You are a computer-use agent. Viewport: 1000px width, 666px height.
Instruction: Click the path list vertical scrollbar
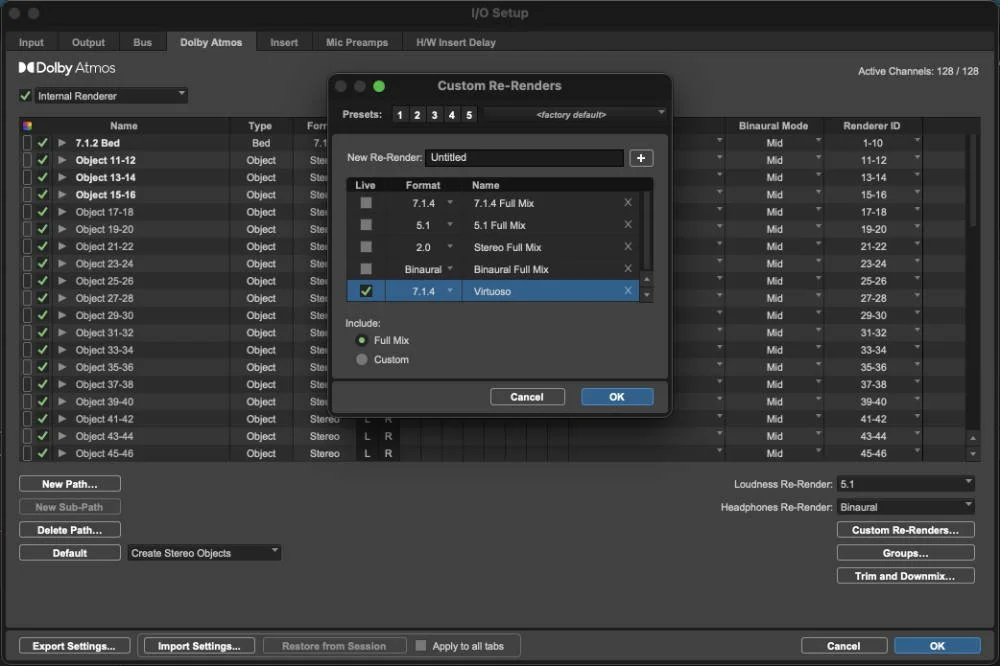[973, 180]
